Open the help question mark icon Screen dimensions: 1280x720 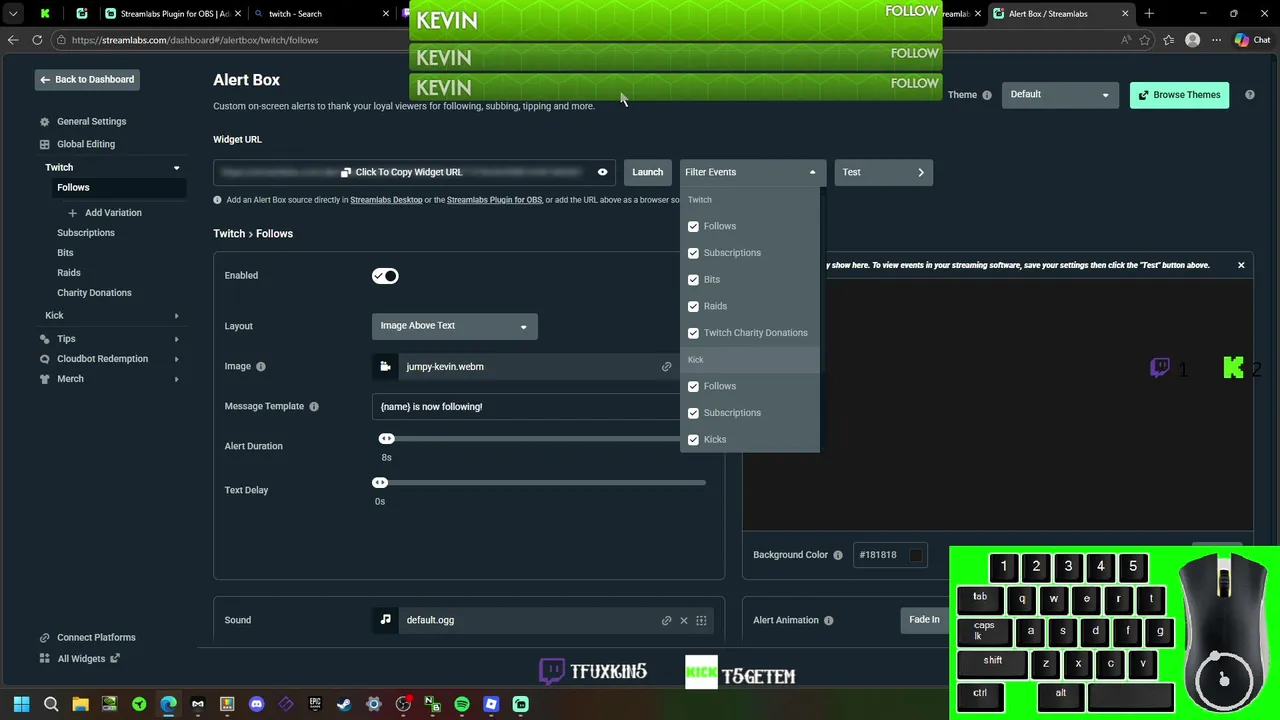[1250, 95]
